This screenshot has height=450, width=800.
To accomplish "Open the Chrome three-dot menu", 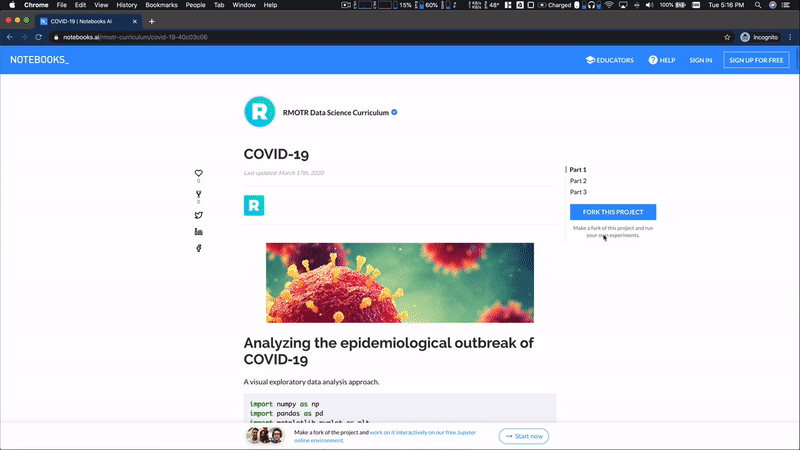I will pos(790,37).
